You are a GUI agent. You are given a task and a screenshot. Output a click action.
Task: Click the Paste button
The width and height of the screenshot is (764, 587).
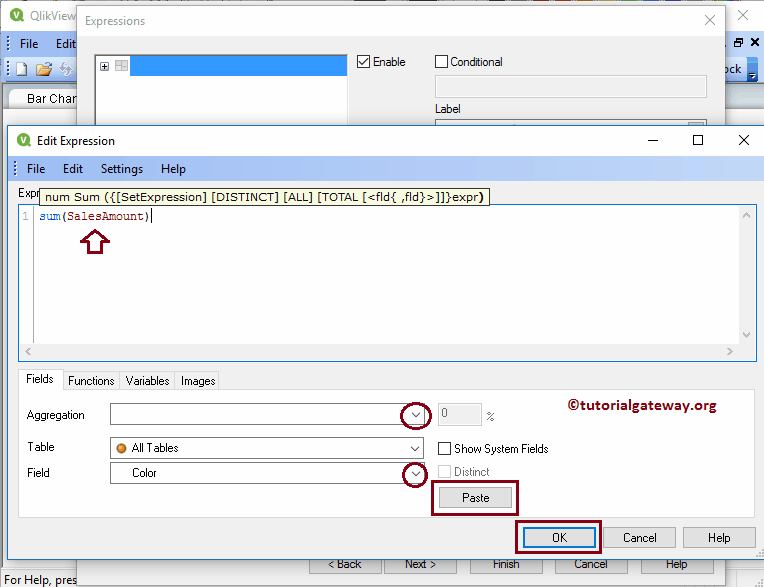click(x=476, y=498)
